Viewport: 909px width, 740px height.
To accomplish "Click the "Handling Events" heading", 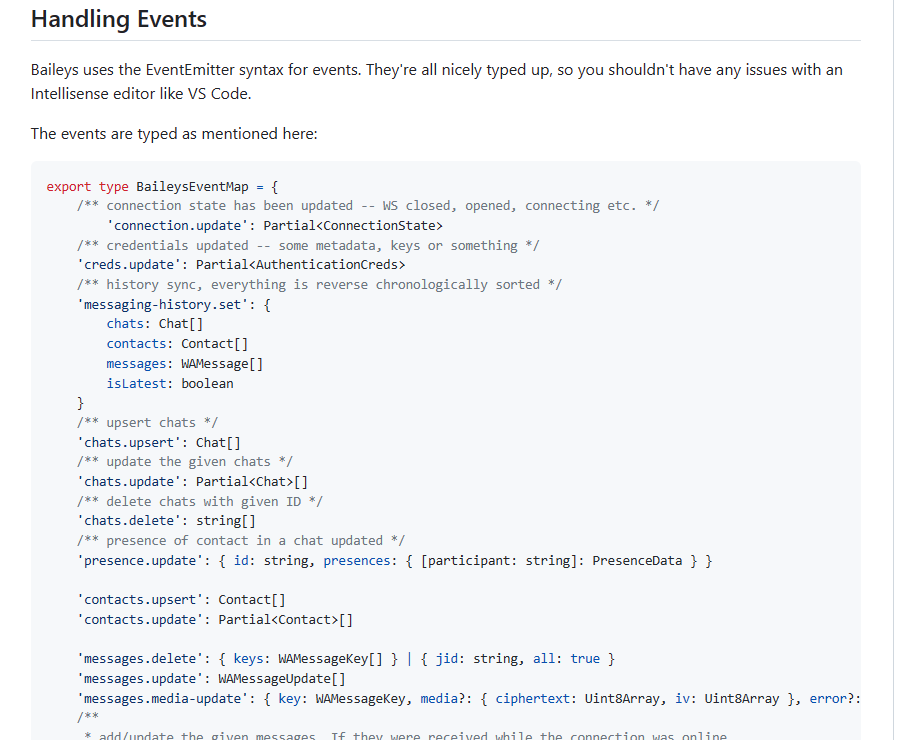I will 119,19.
